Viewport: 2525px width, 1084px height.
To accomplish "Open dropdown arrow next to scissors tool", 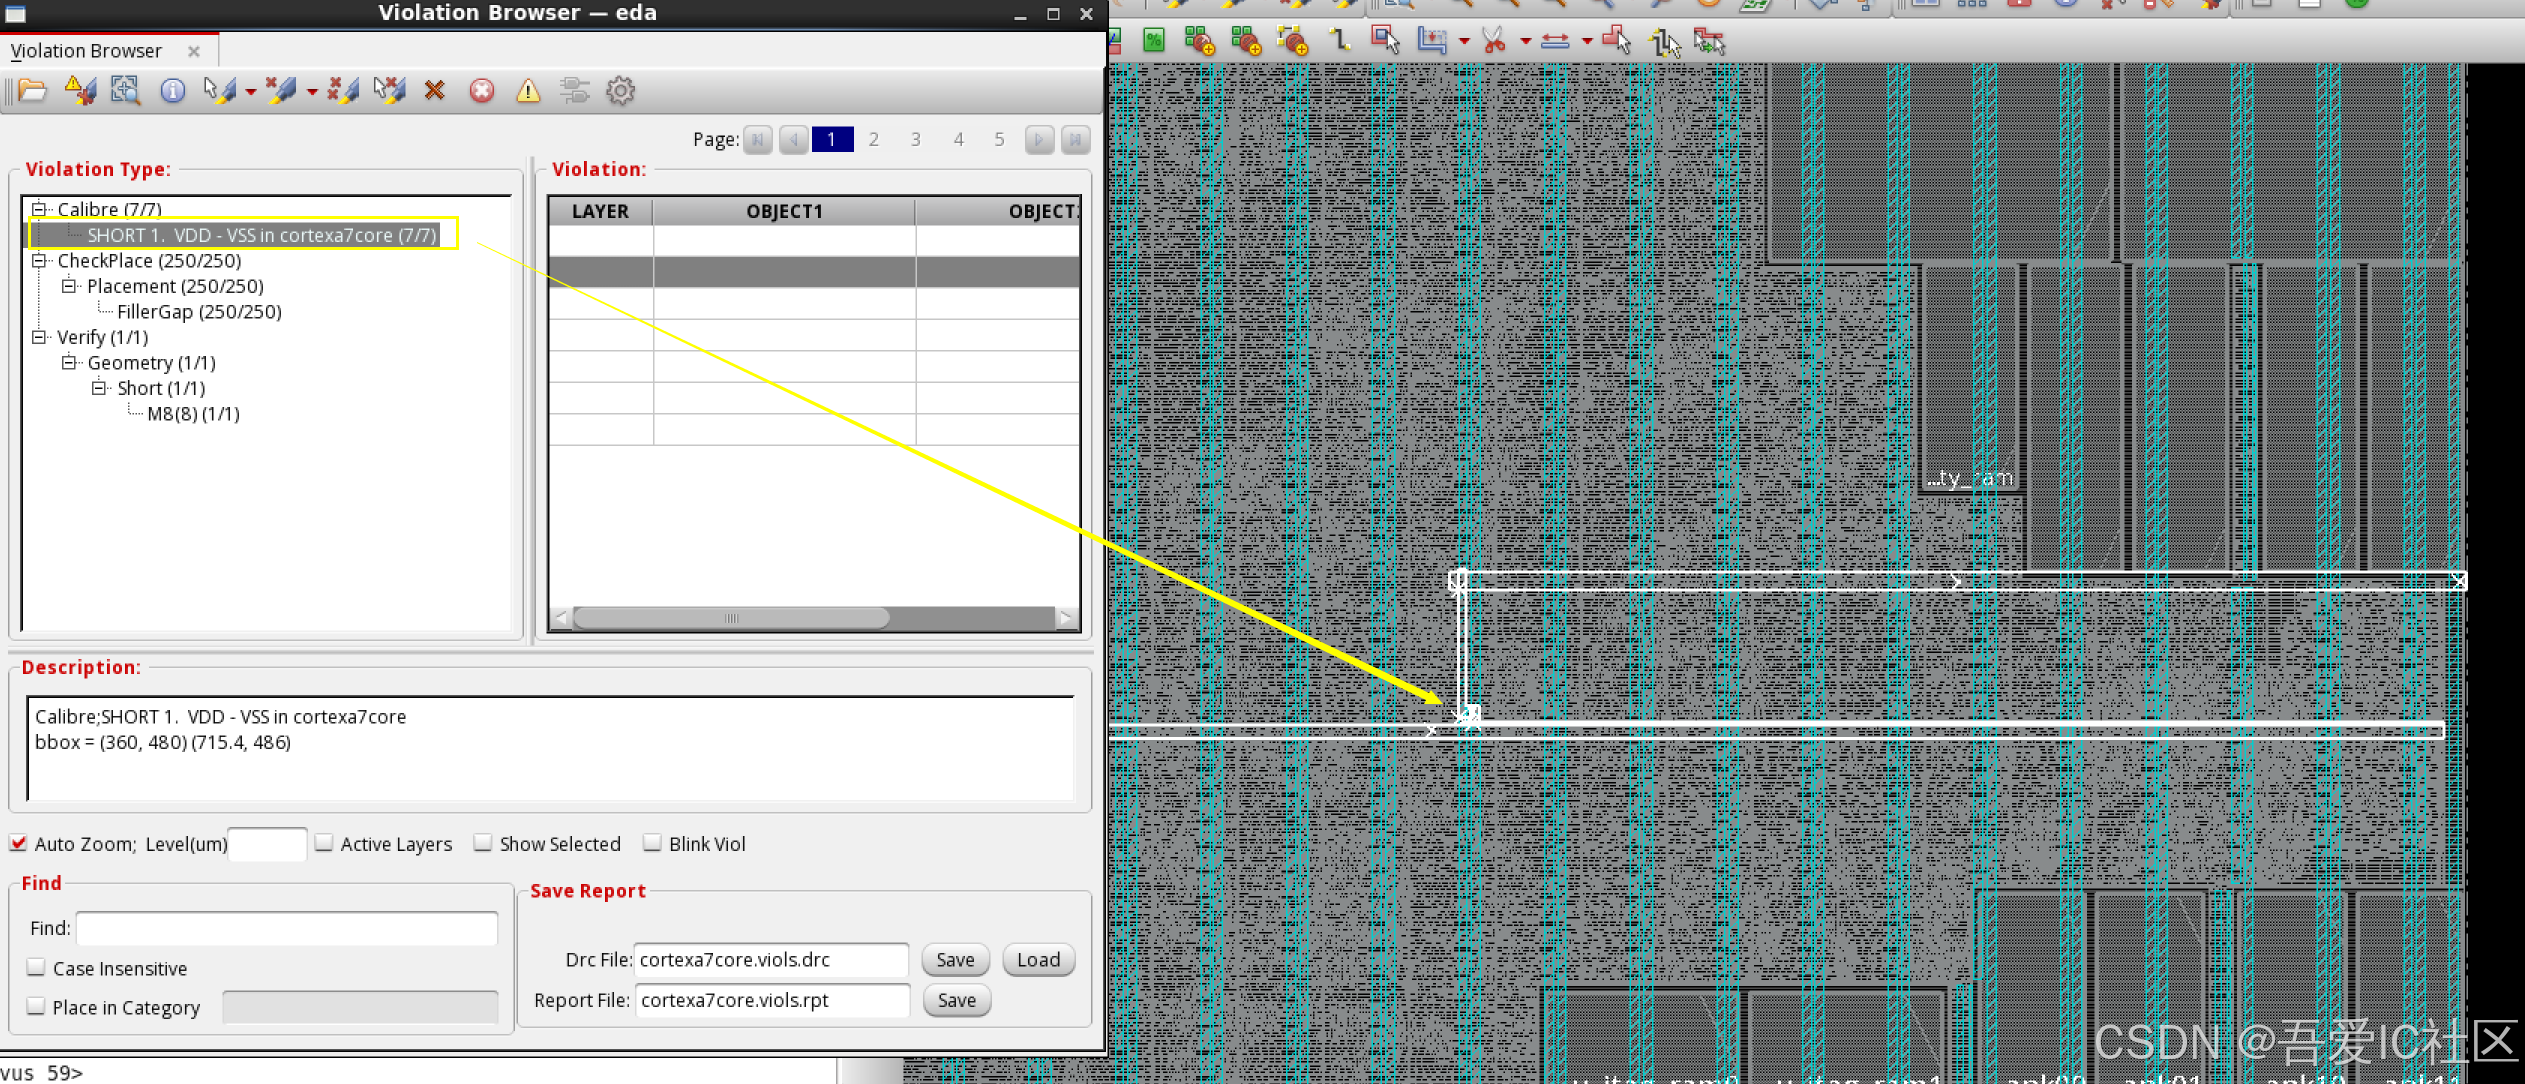I will tap(1525, 42).
